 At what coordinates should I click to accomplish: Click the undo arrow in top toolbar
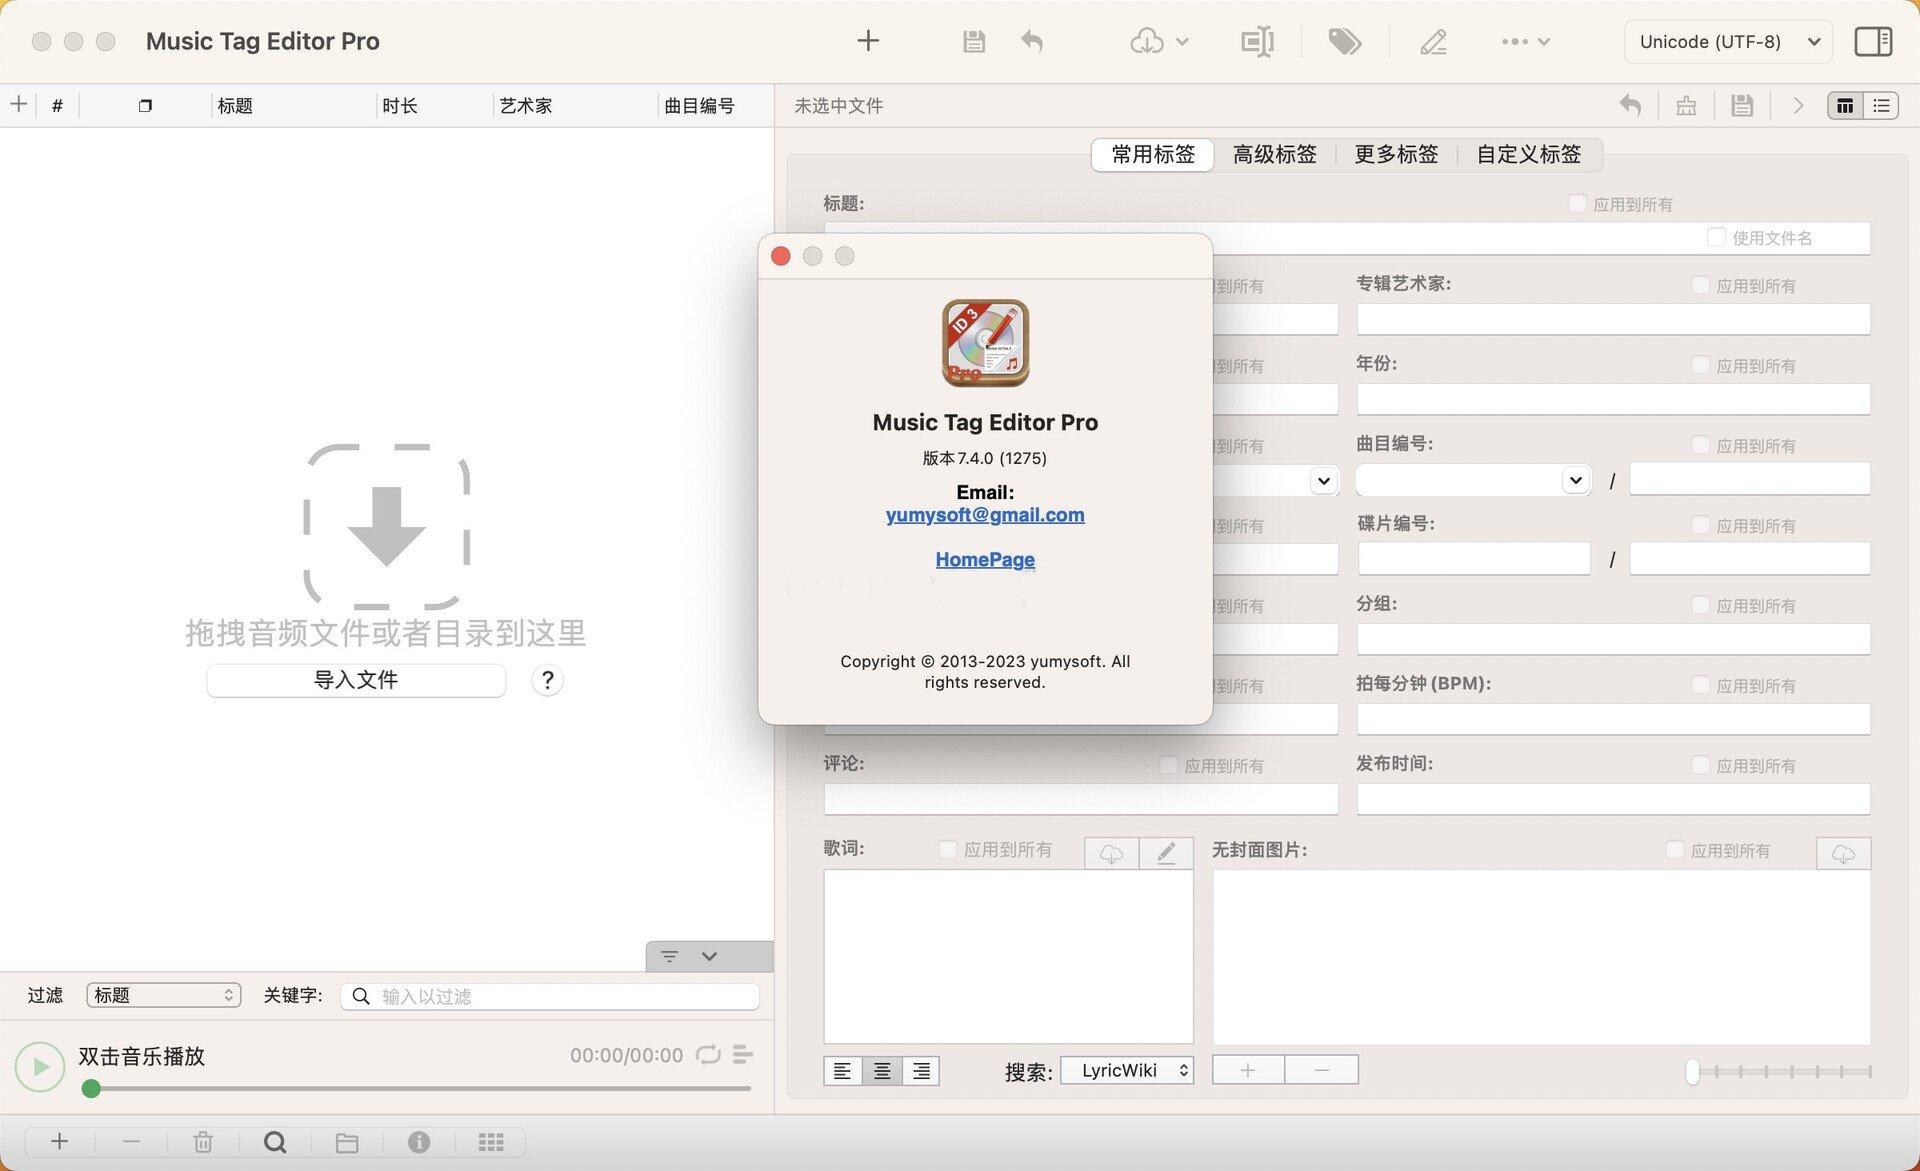1032,41
